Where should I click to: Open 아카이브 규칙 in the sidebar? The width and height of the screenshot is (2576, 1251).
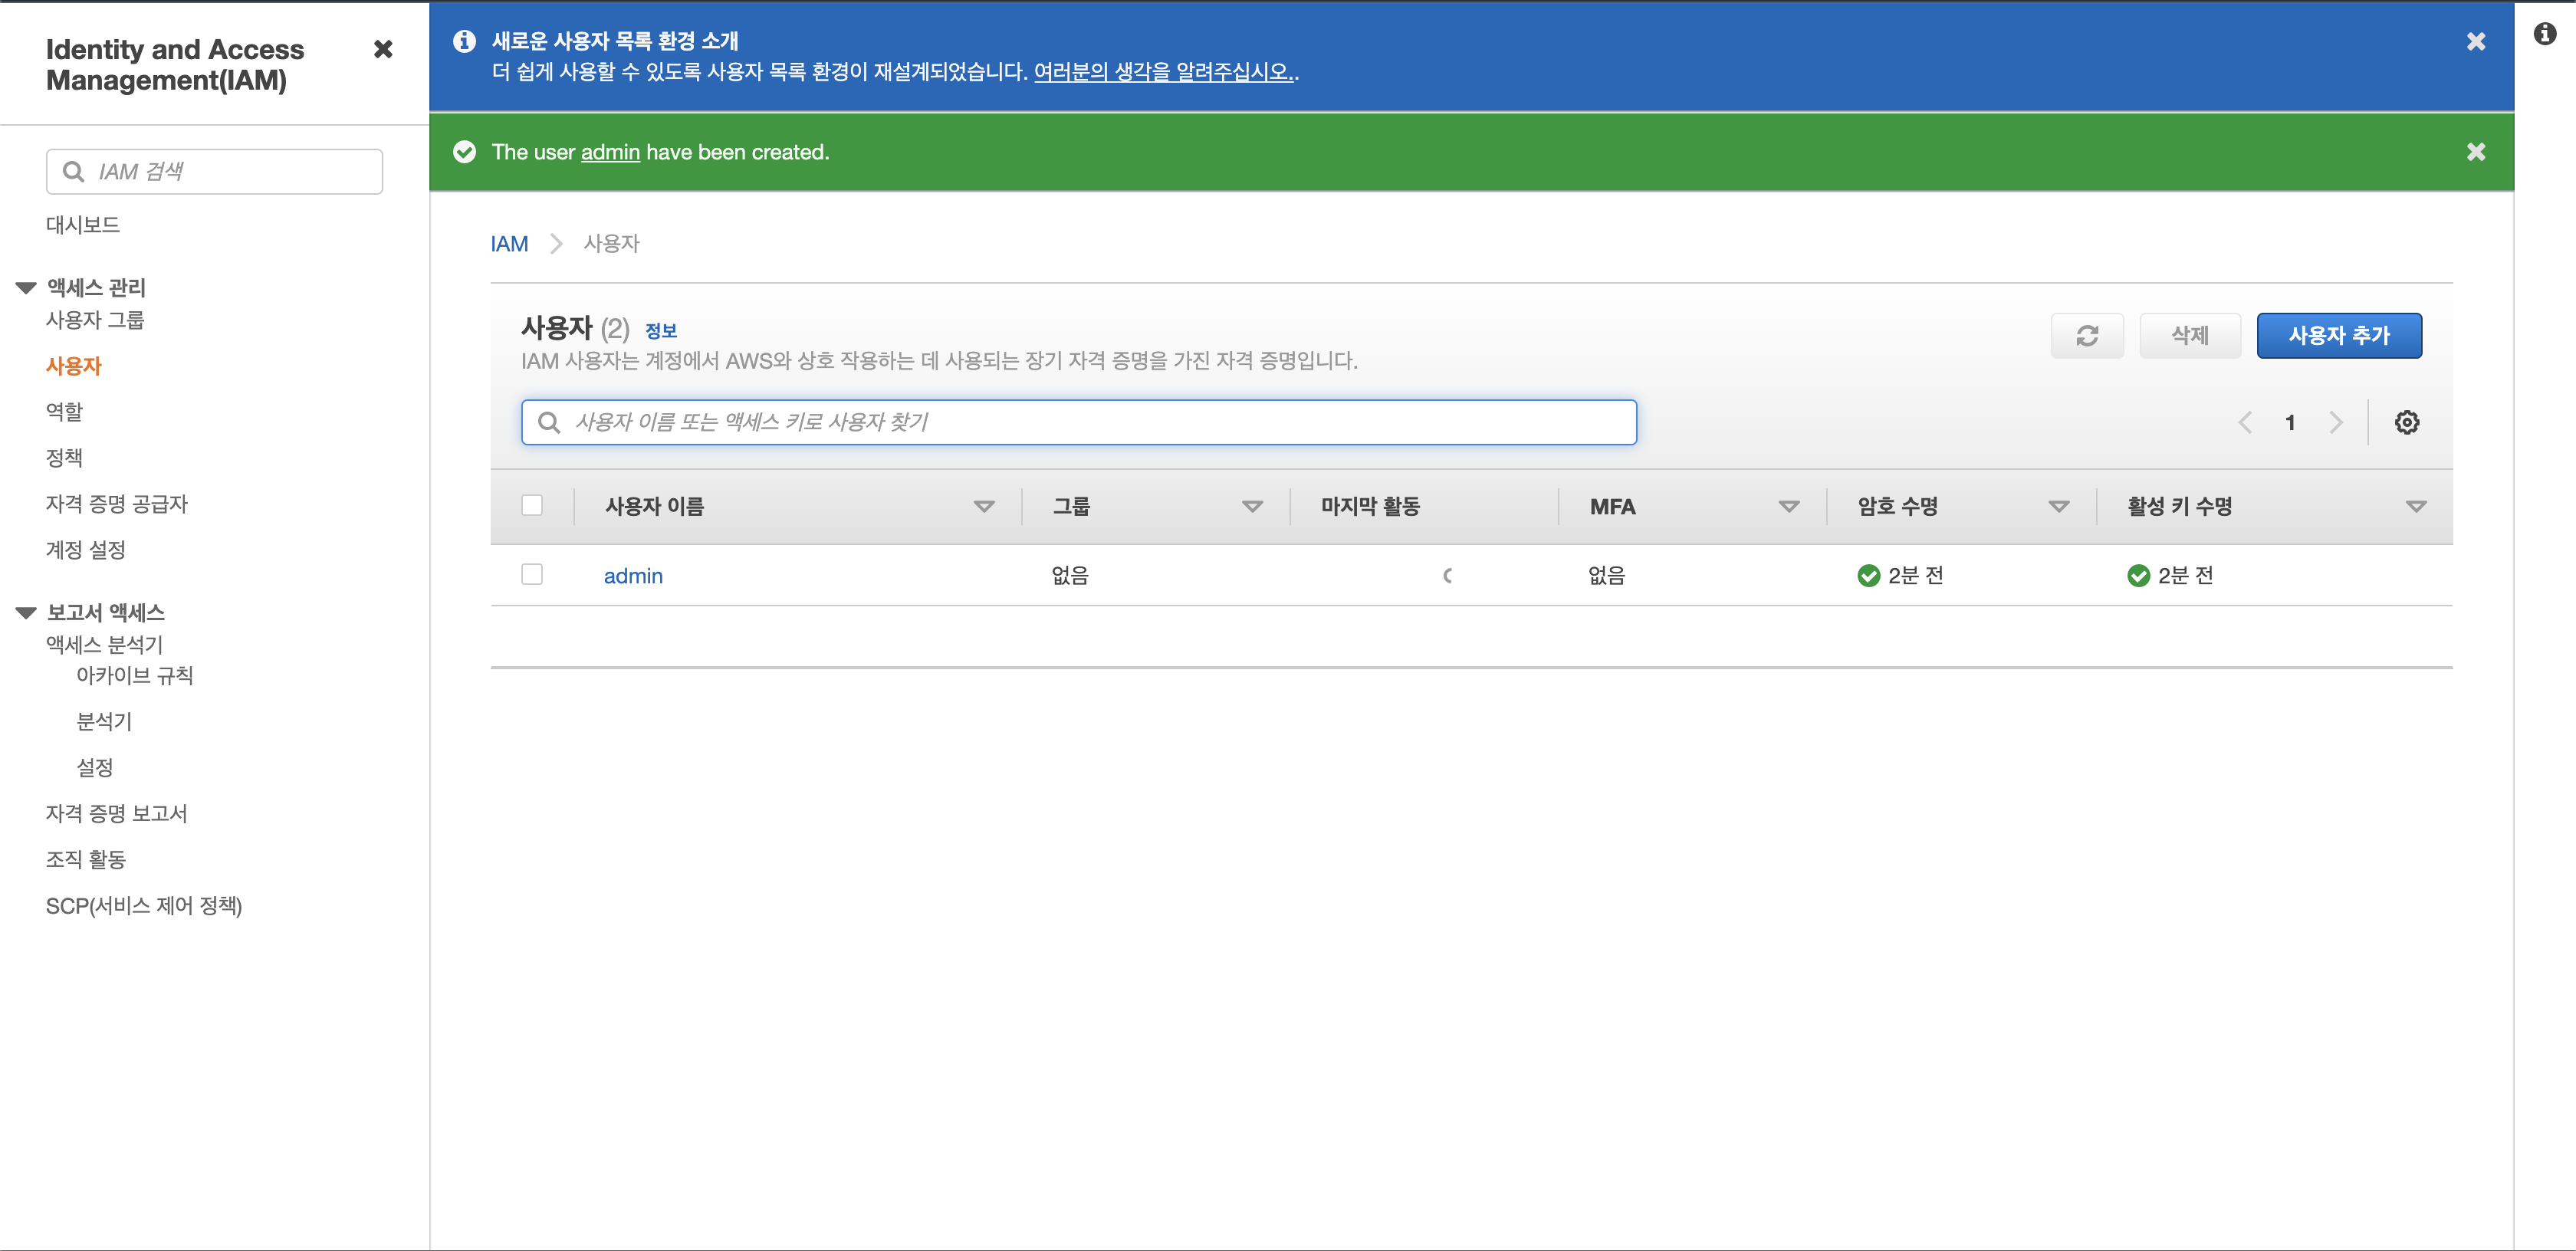point(135,676)
